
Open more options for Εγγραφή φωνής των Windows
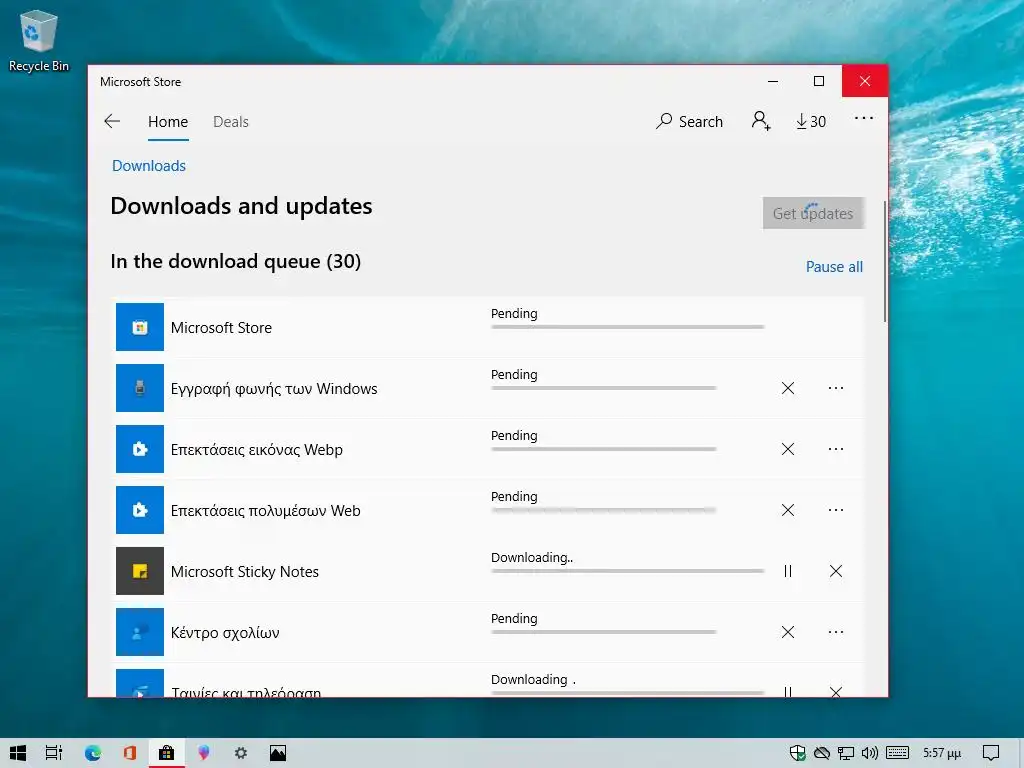point(836,388)
